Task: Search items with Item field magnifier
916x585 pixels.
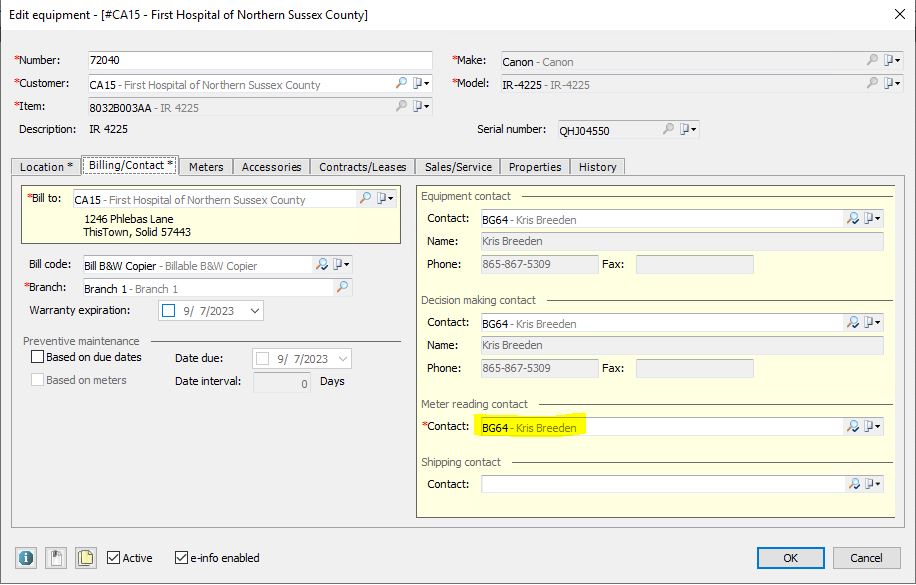Action: tap(401, 106)
